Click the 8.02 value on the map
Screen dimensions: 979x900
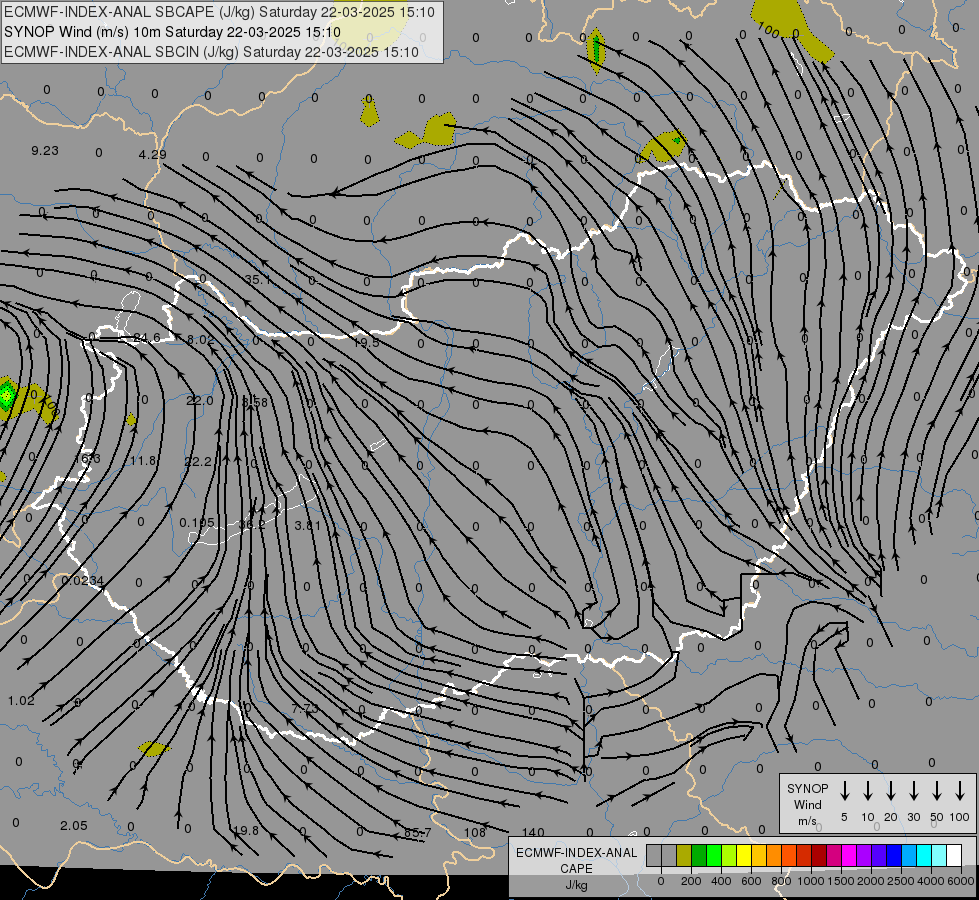tap(200, 340)
